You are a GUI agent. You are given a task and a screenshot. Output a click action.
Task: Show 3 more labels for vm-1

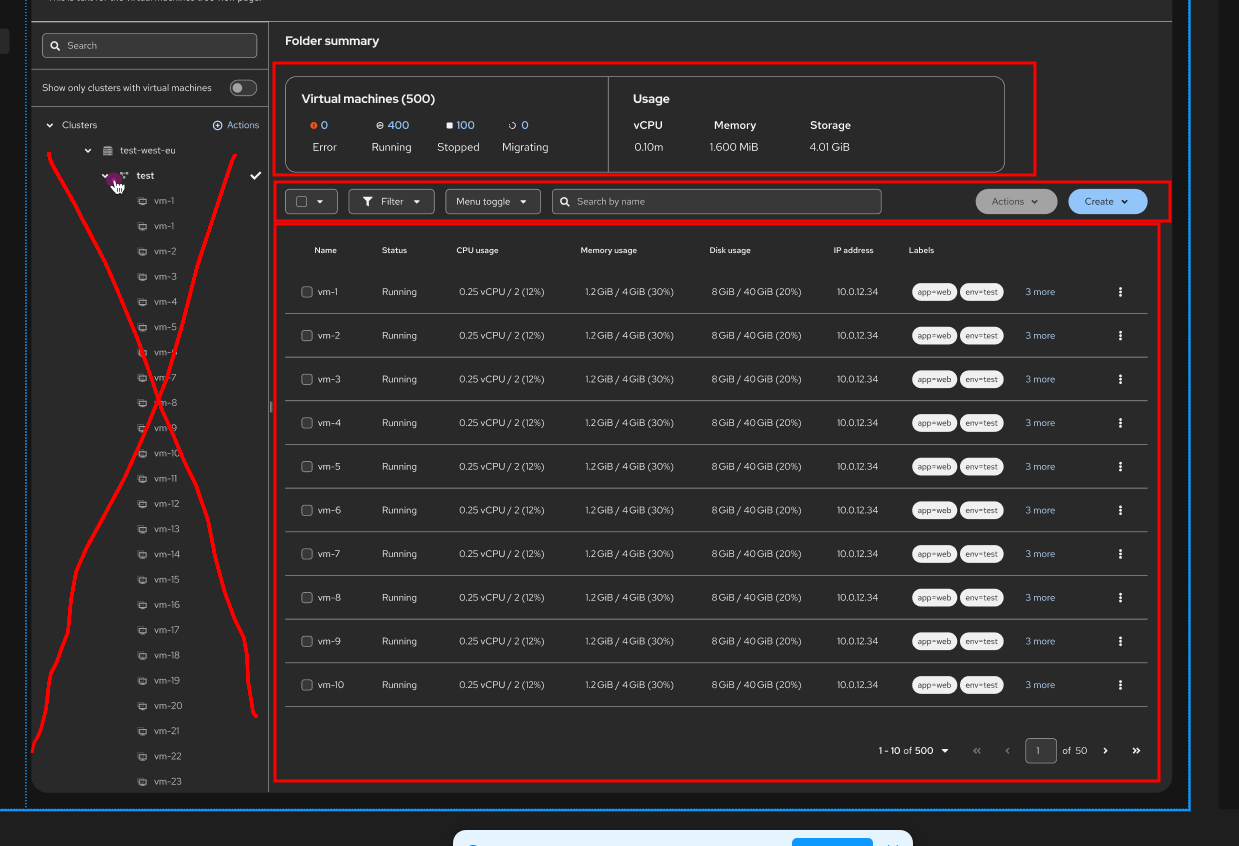[x=1040, y=292]
